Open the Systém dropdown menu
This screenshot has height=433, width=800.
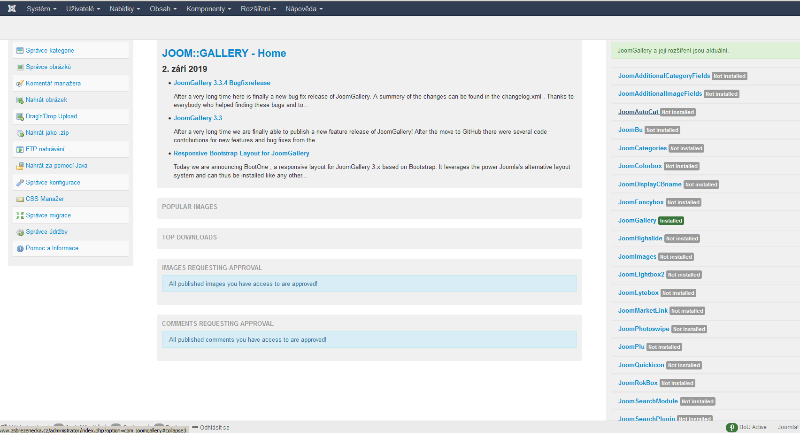pos(41,9)
